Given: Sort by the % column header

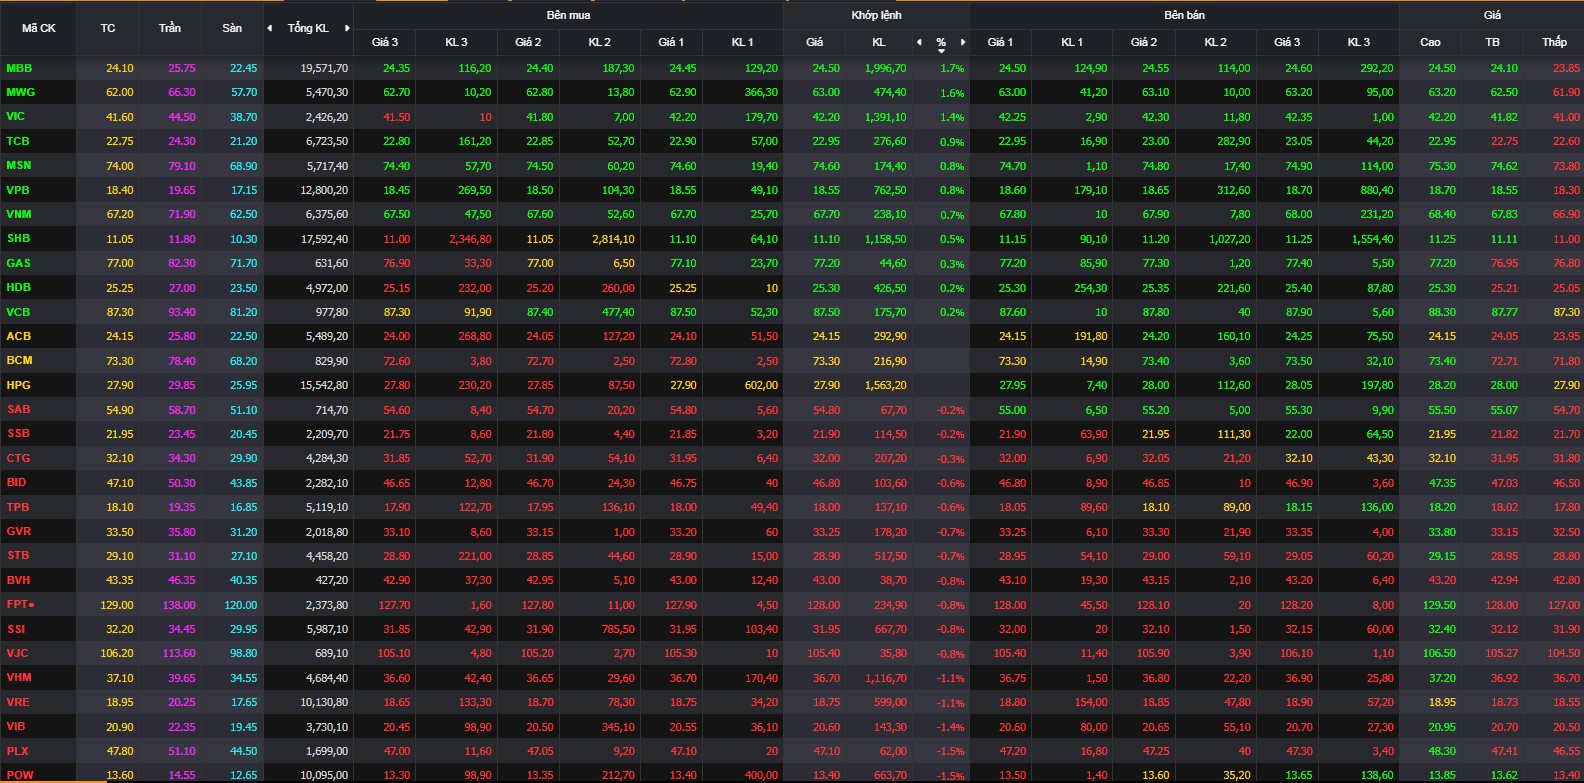Looking at the screenshot, I should [941, 42].
